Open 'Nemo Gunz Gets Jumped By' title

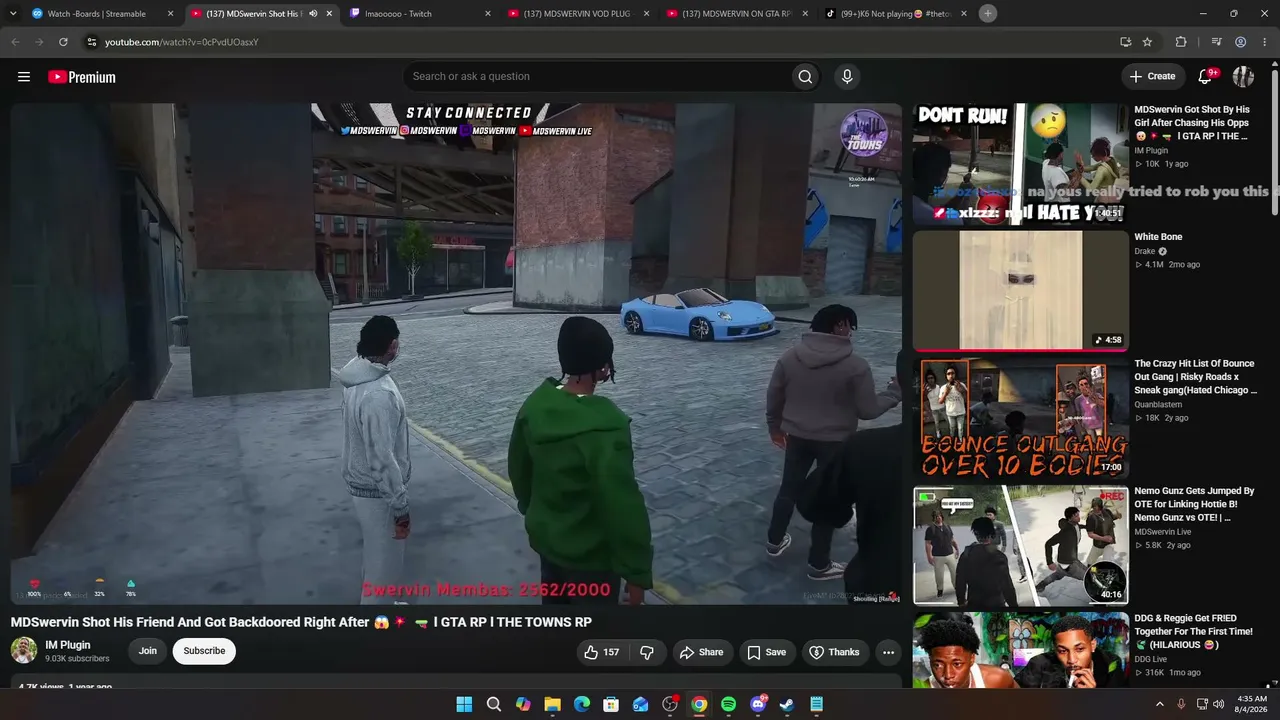click(x=1194, y=505)
